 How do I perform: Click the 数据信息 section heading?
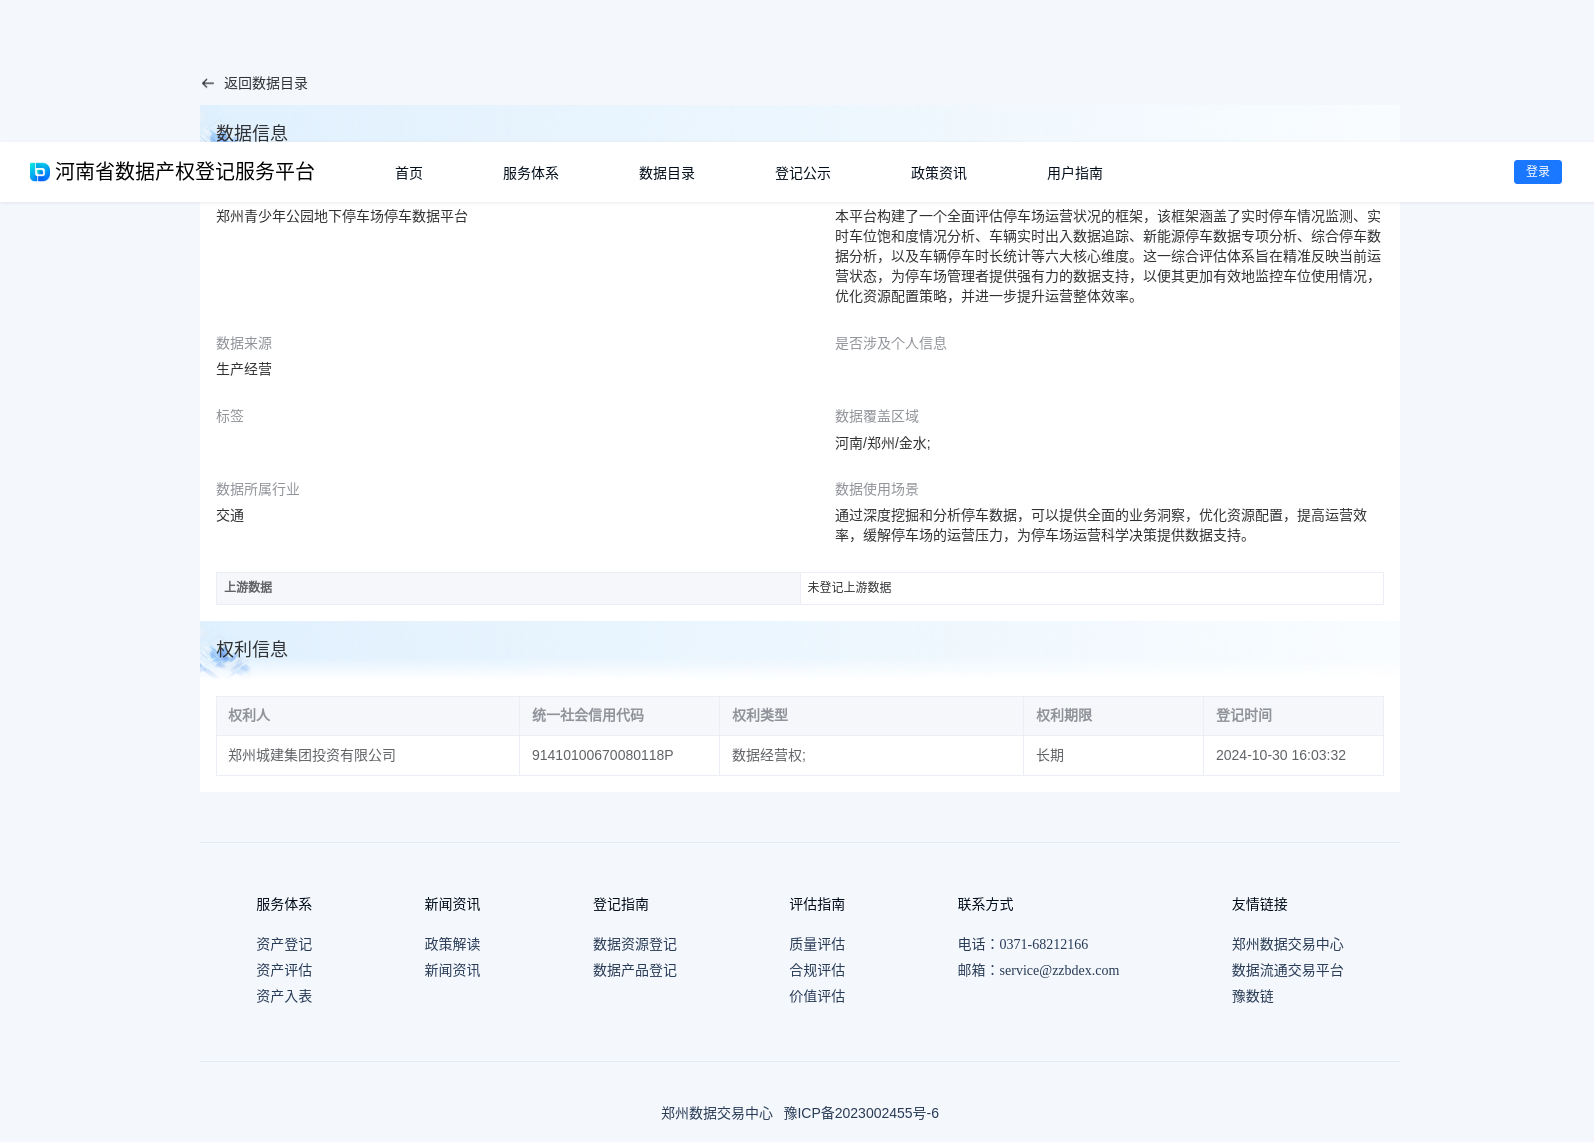pos(252,132)
